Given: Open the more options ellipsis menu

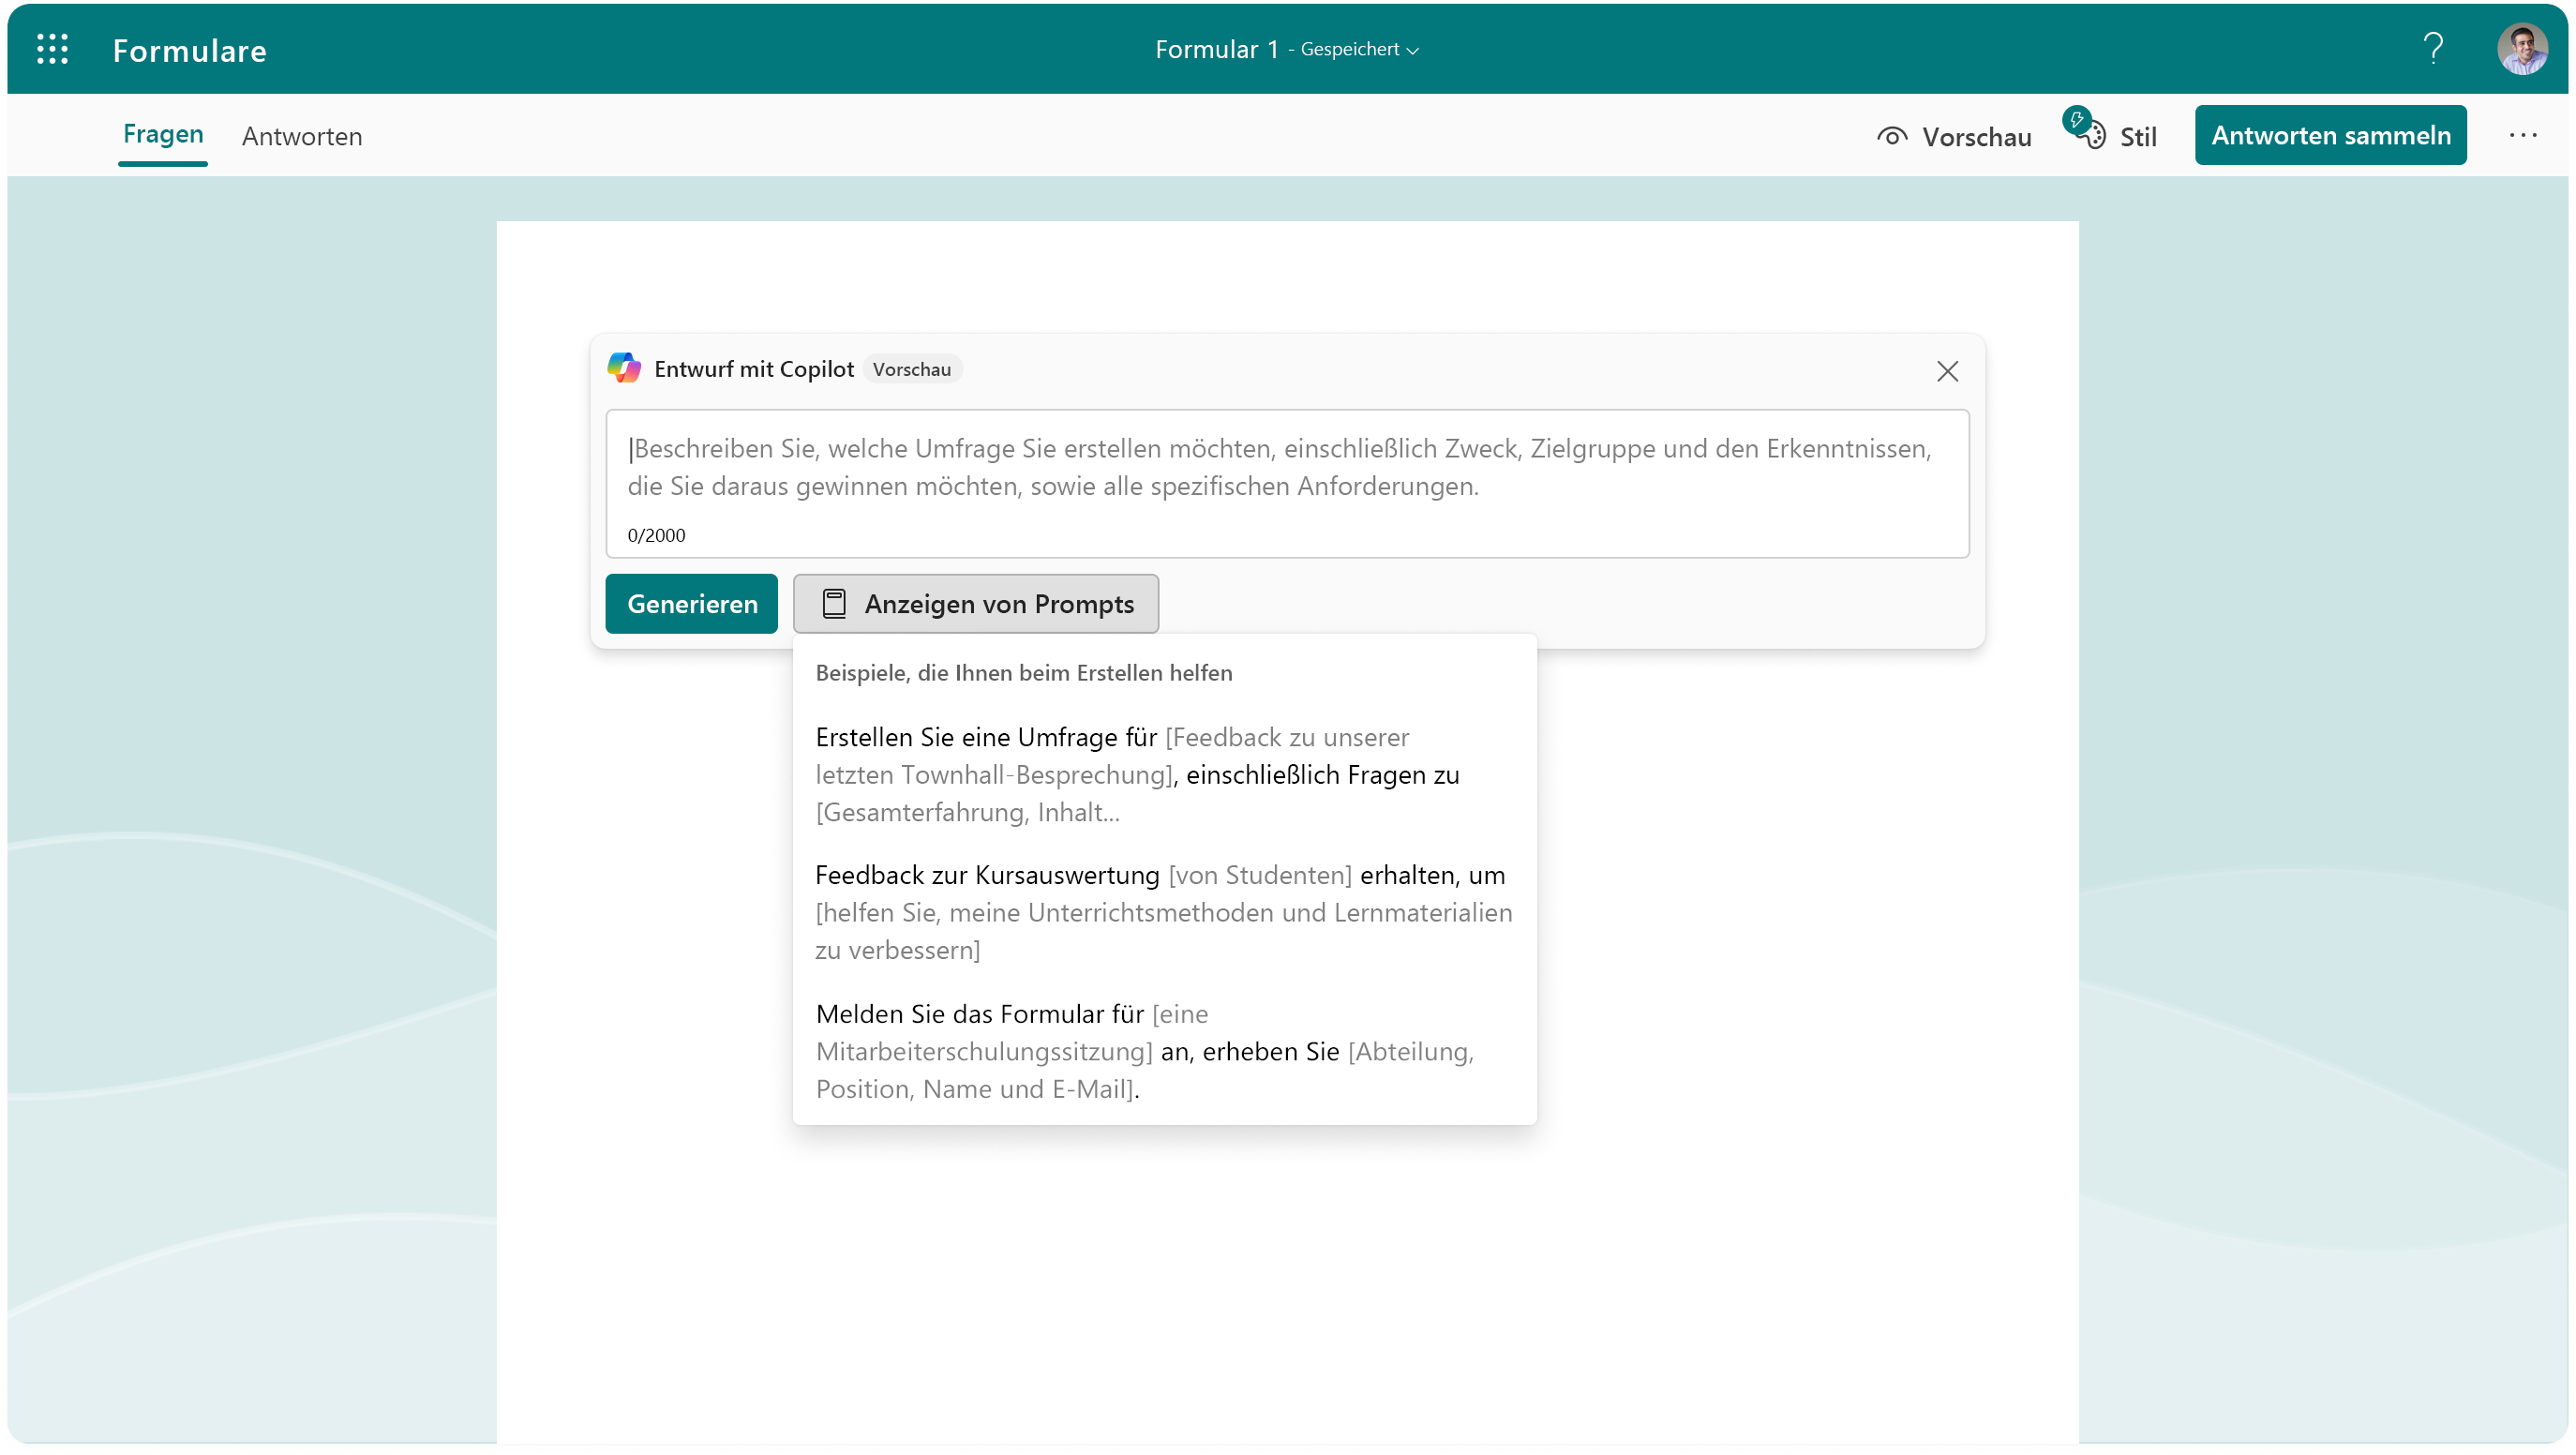Looking at the screenshot, I should (x=2522, y=135).
